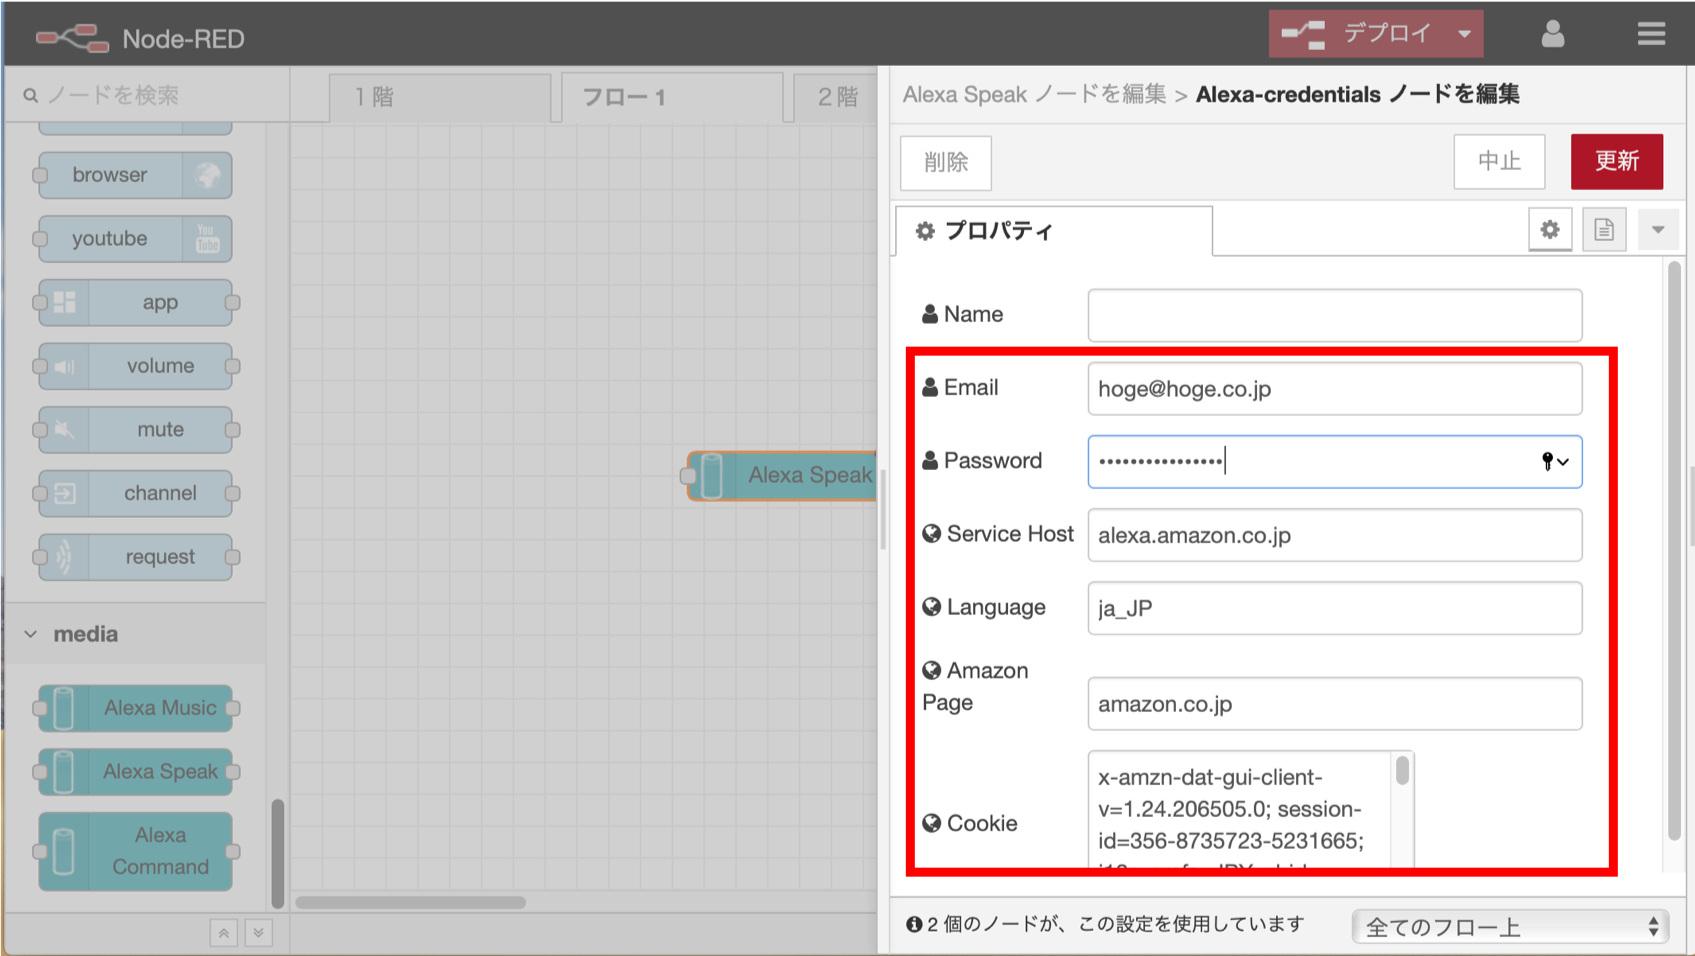Select the Alexa Music palette node
The width and height of the screenshot is (1695, 956).
point(136,708)
